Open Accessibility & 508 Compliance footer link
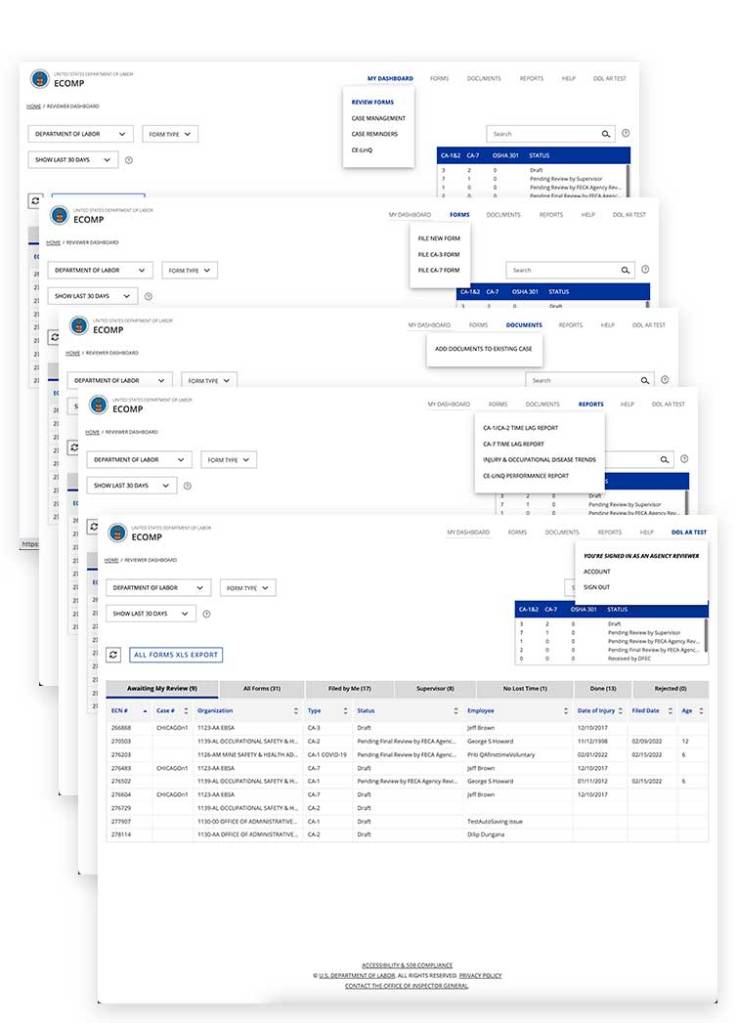 coord(407,965)
